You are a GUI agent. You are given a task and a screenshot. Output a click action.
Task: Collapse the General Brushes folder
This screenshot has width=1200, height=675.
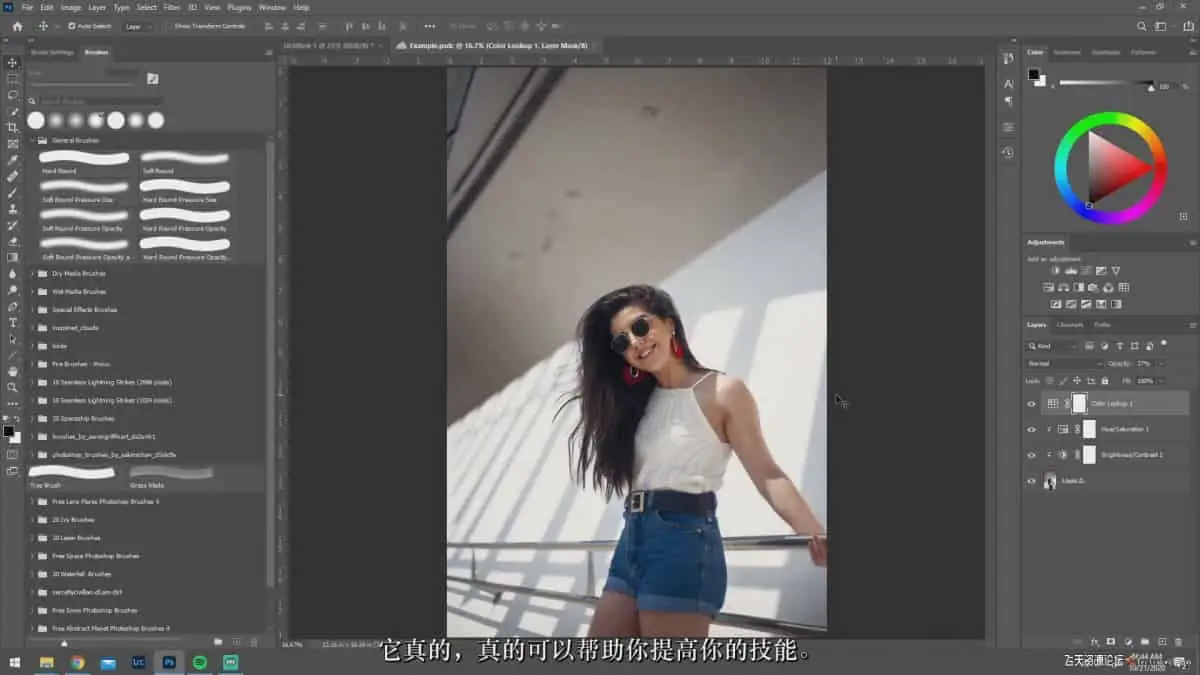pyautogui.click(x=32, y=140)
